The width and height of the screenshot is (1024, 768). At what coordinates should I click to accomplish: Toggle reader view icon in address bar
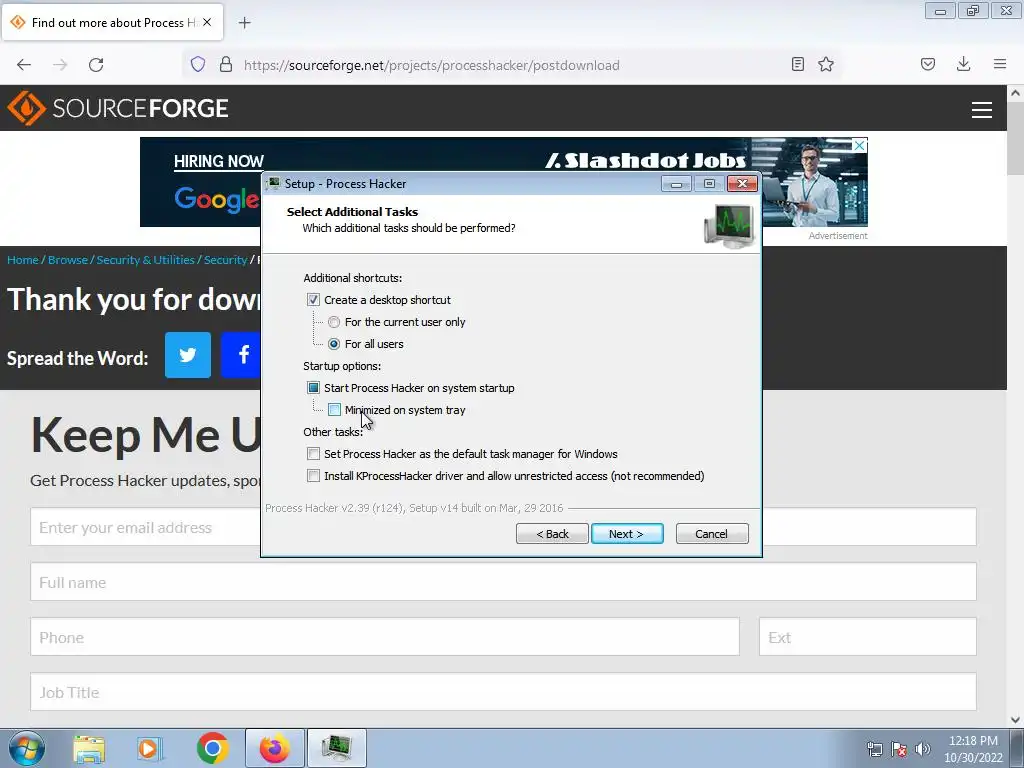(x=797, y=64)
